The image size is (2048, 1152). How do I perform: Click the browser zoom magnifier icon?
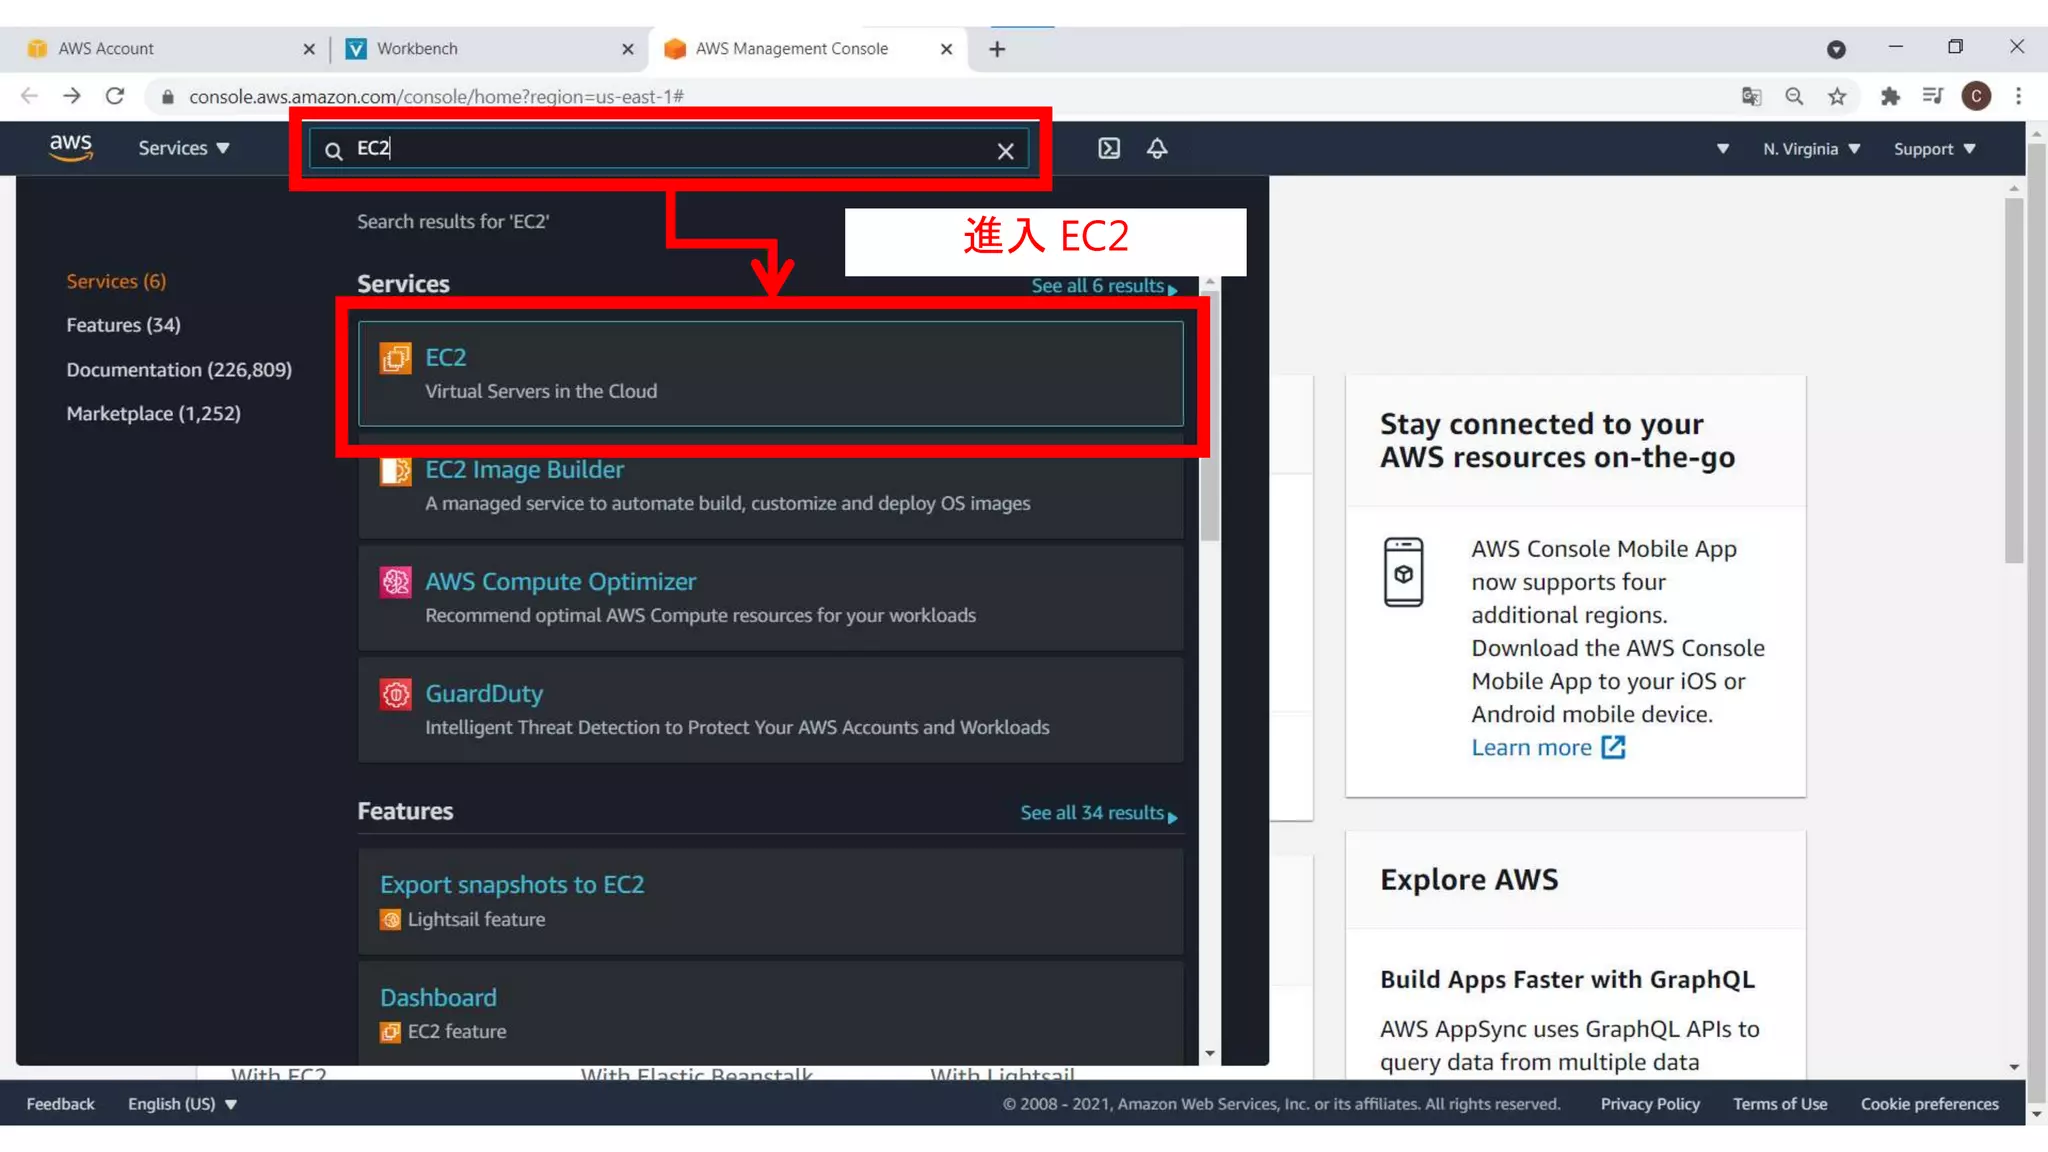click(x=1794, y=96)
